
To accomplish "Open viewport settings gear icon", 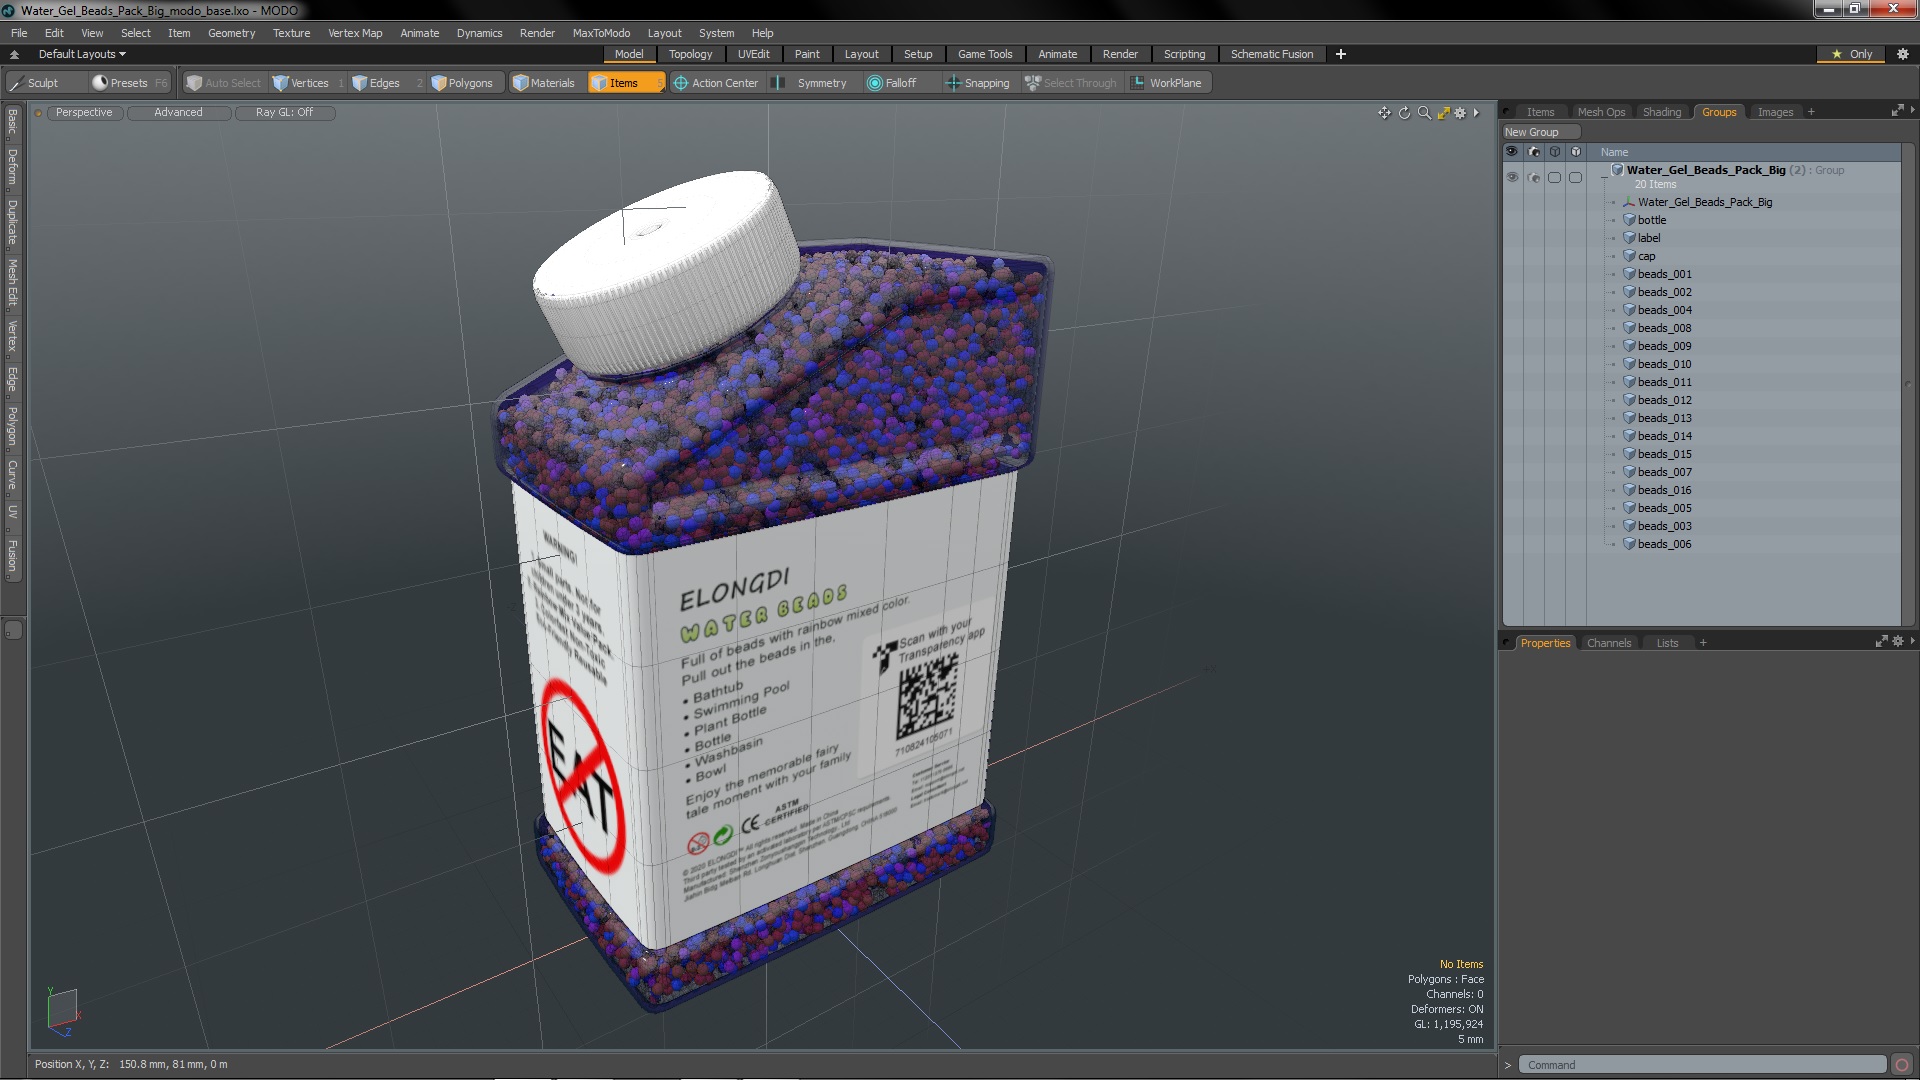I will 1460,113.
